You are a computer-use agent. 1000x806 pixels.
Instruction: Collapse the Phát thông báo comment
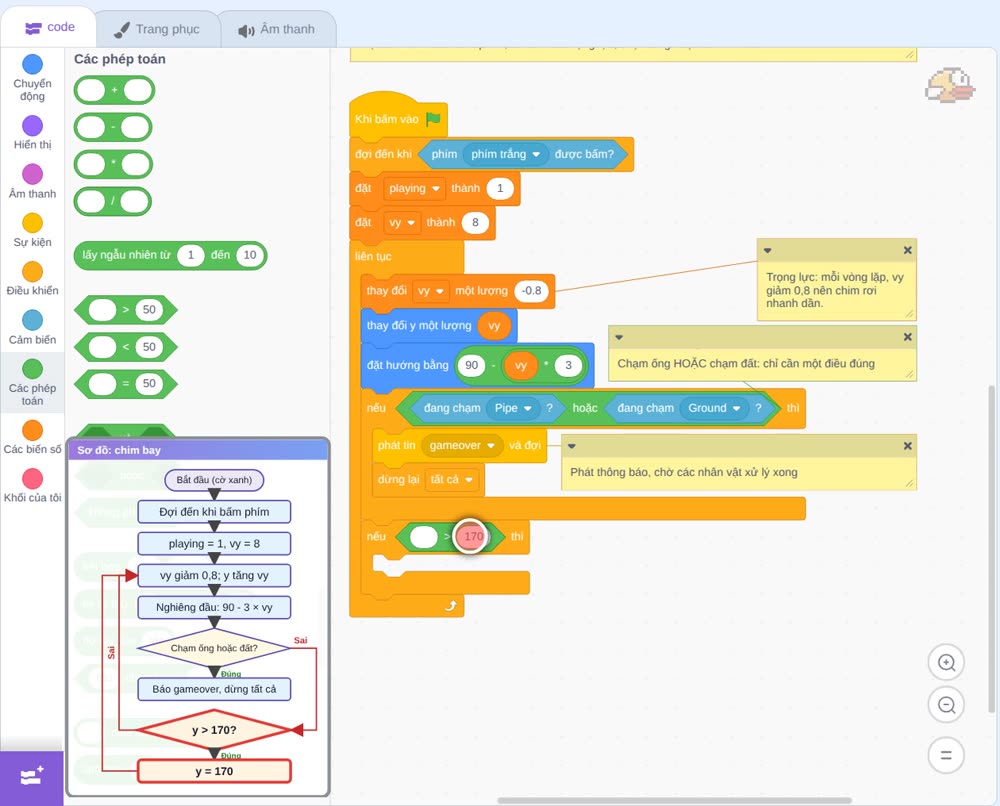tap(571, 446)
